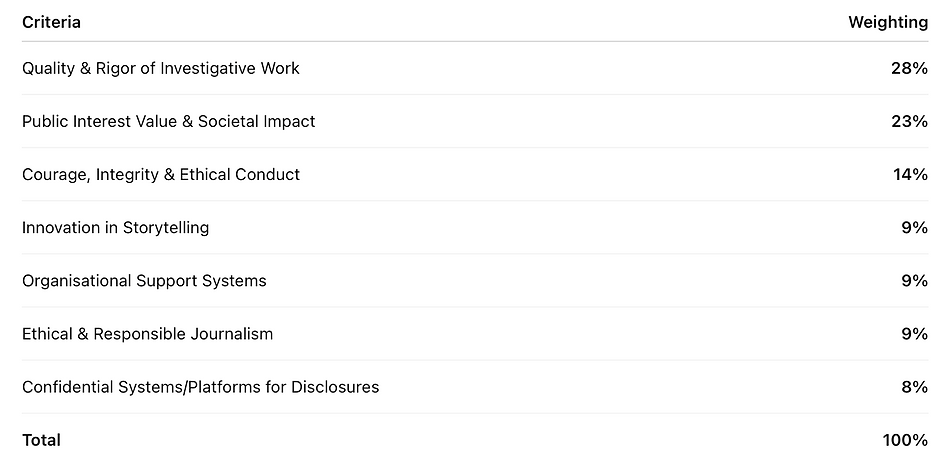948x464 pixels.
Task: Select Ethical & Responsible Journalism row
Action: click(147, 333)
